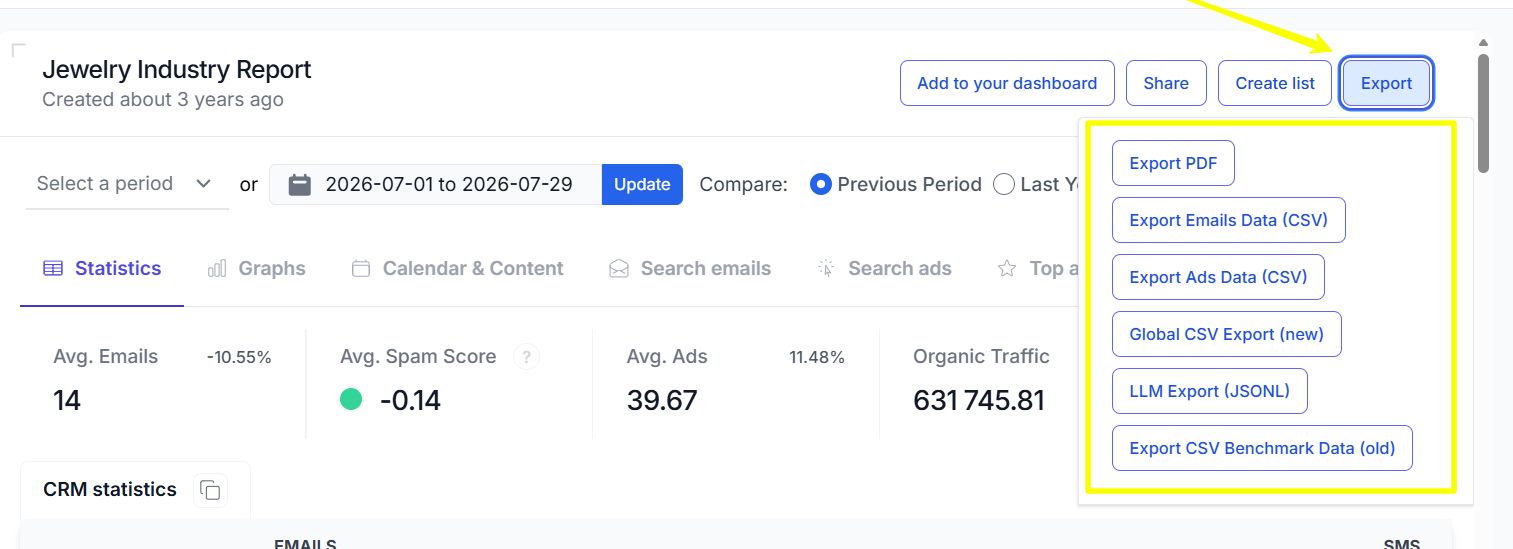Screen dimensions: 1513x549
Task: Choose Export PDF from the menu
Action: [1173, 163]
